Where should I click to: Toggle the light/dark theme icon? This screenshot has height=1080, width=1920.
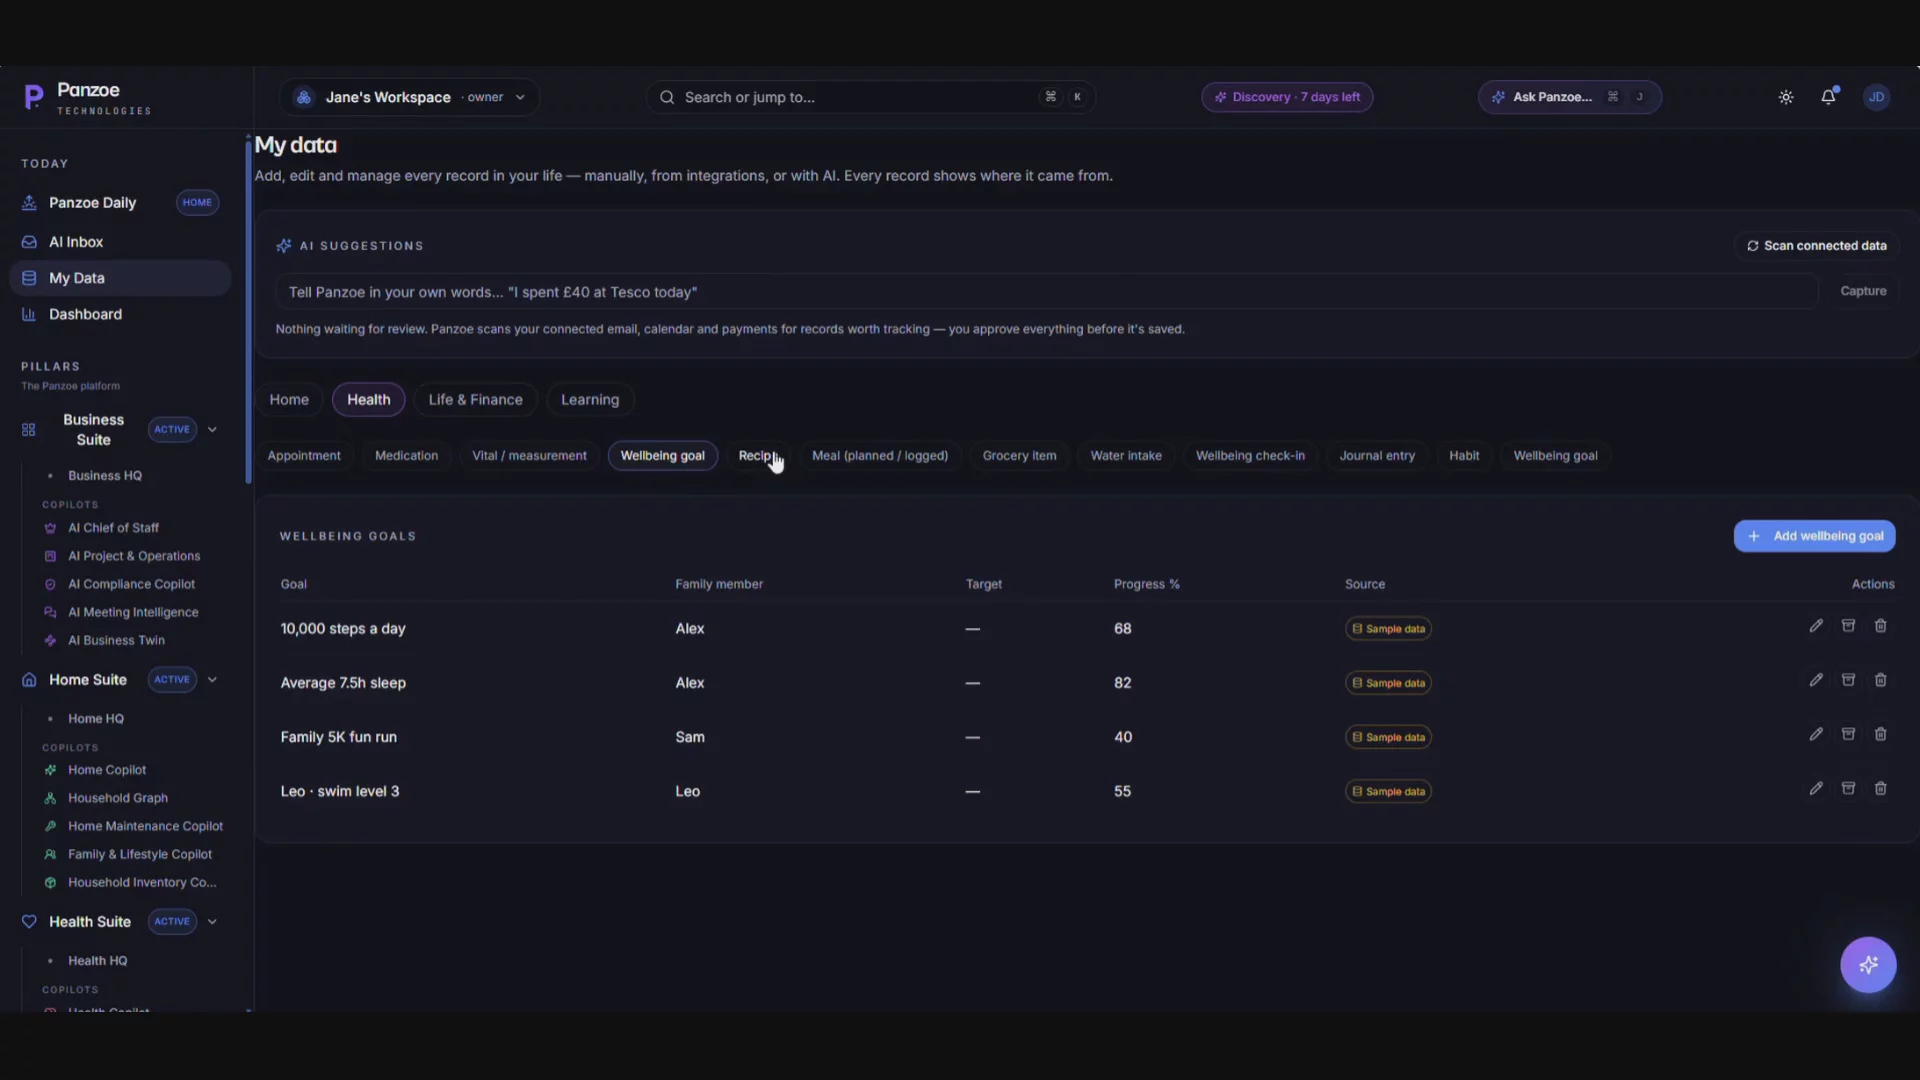click(1786, 97)
